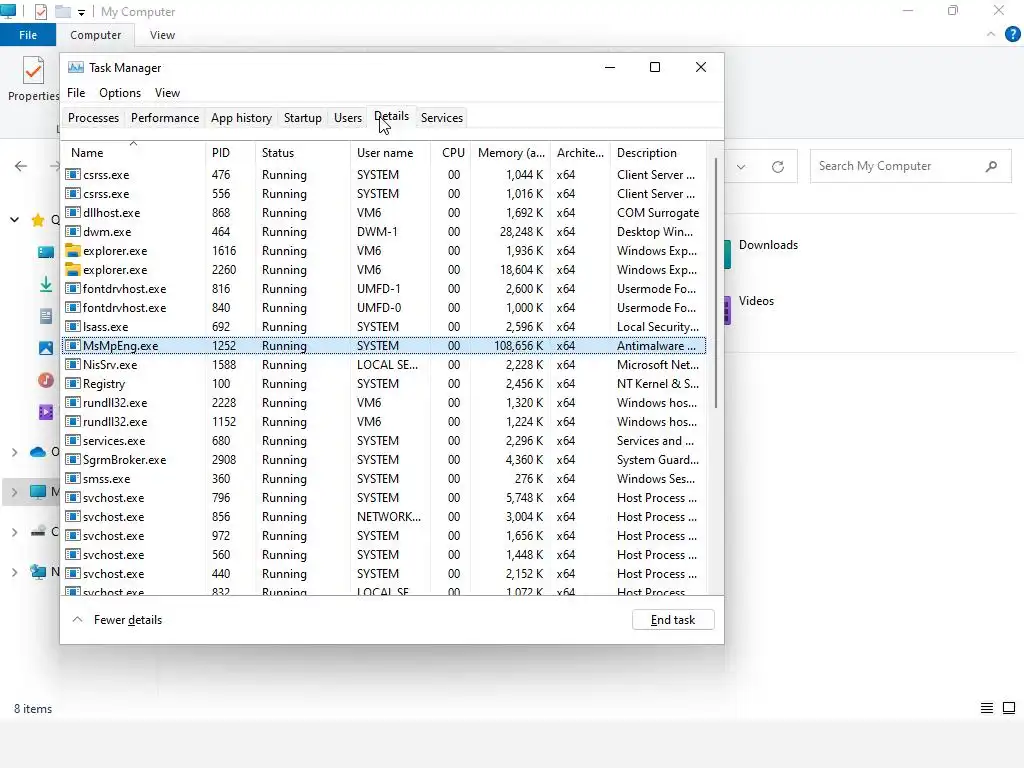The width and height of the screenshot is (1024, 768).
Task: Open the Quick Access Toolbar customize dropdown
Action: coord(81,12)
